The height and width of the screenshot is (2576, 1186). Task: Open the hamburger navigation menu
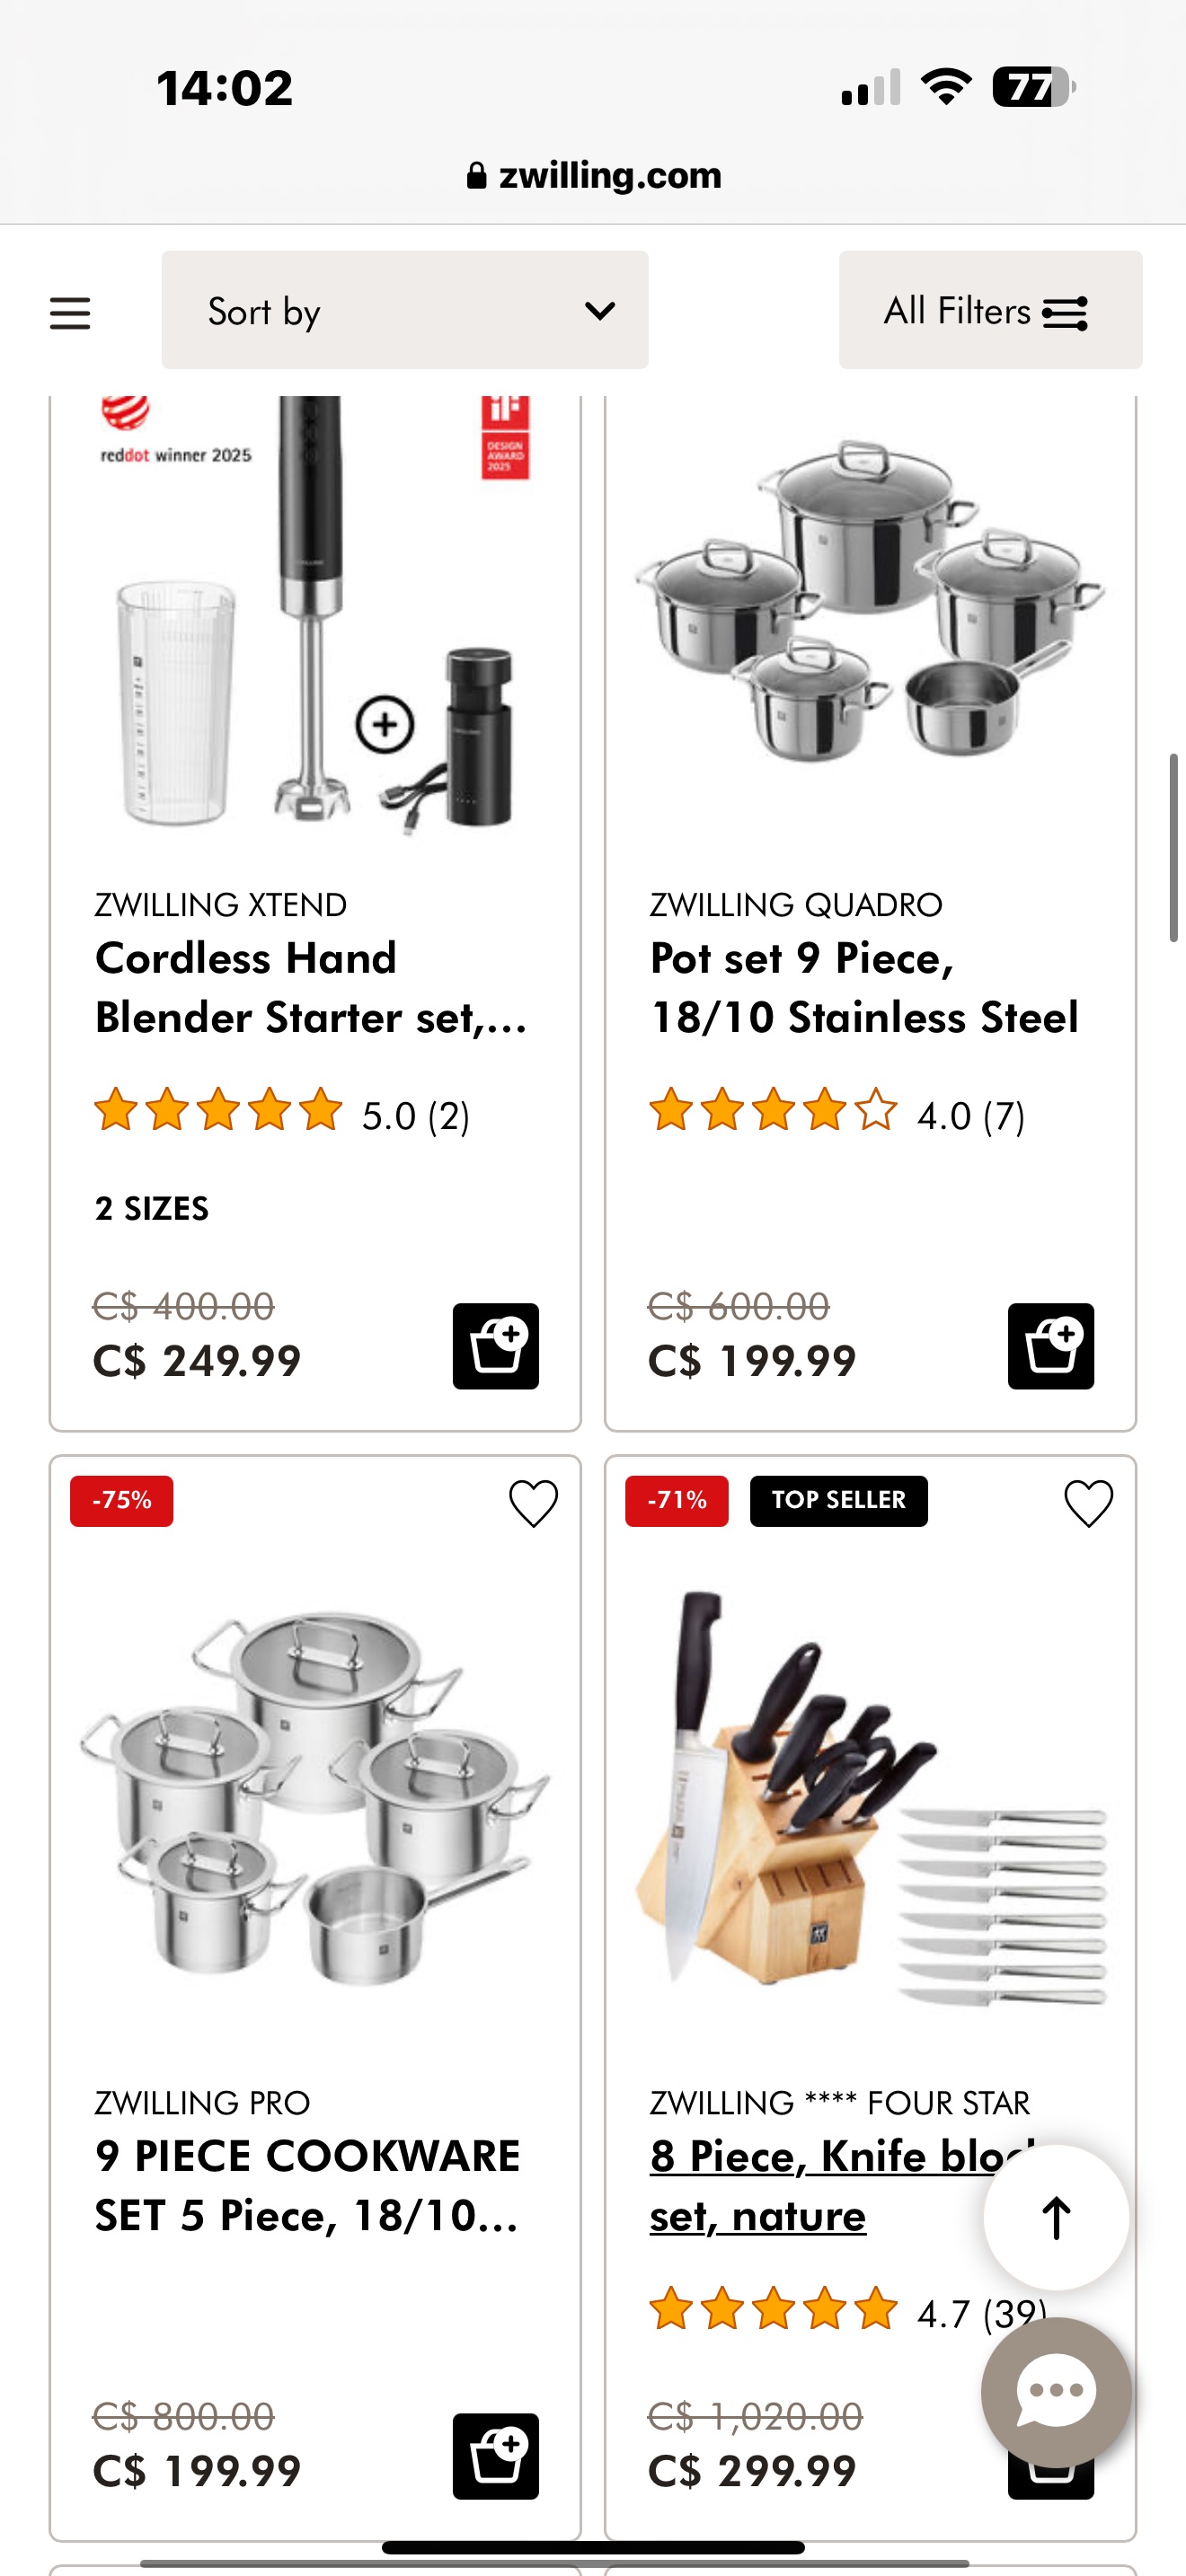coord(69,312)
